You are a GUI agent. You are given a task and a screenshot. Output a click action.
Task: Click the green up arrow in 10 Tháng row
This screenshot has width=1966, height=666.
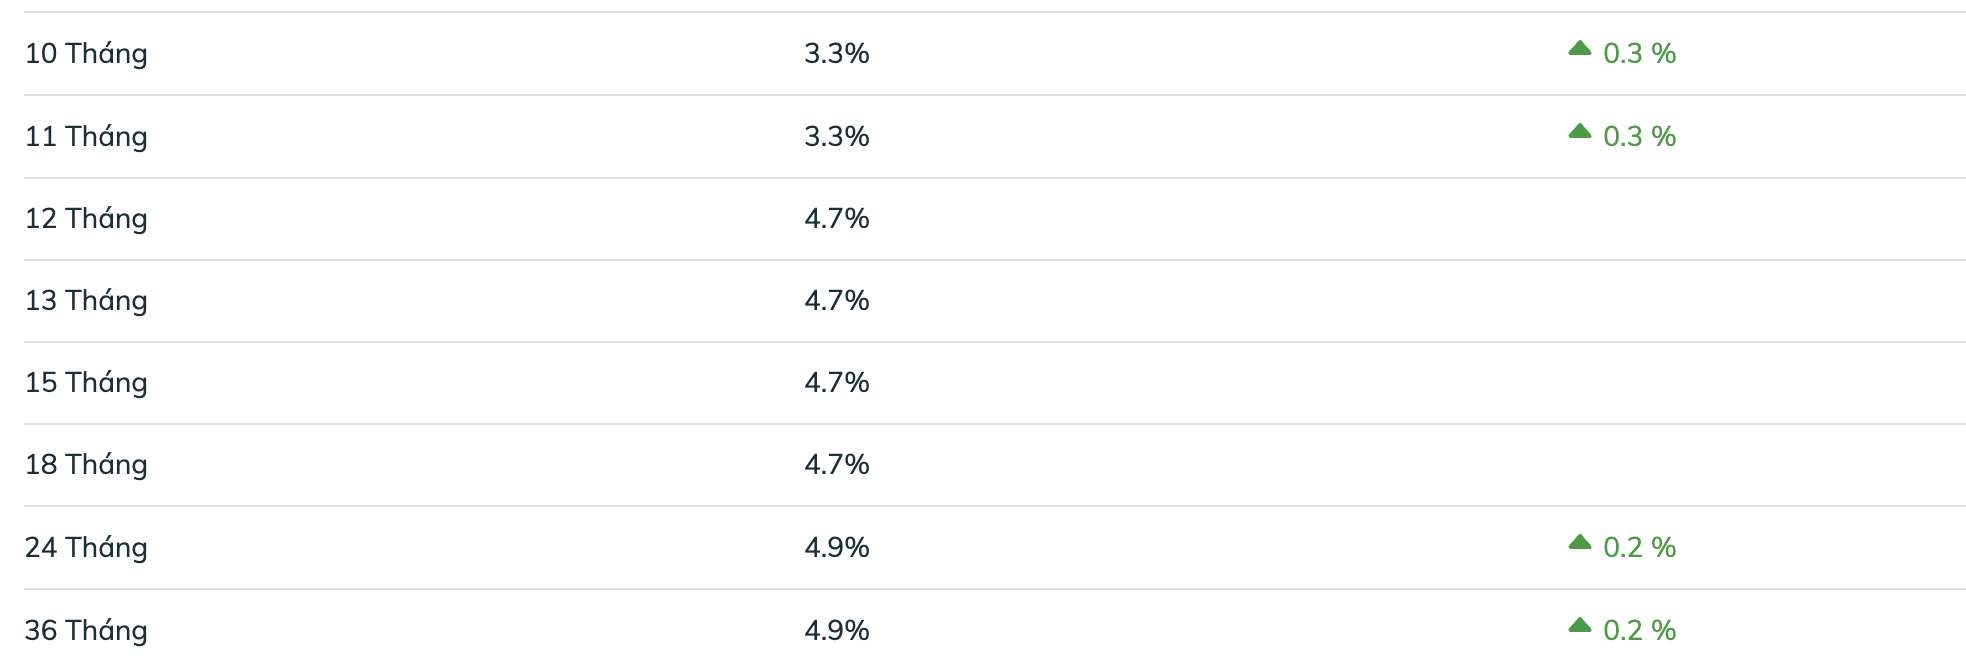click(1579, 48)
